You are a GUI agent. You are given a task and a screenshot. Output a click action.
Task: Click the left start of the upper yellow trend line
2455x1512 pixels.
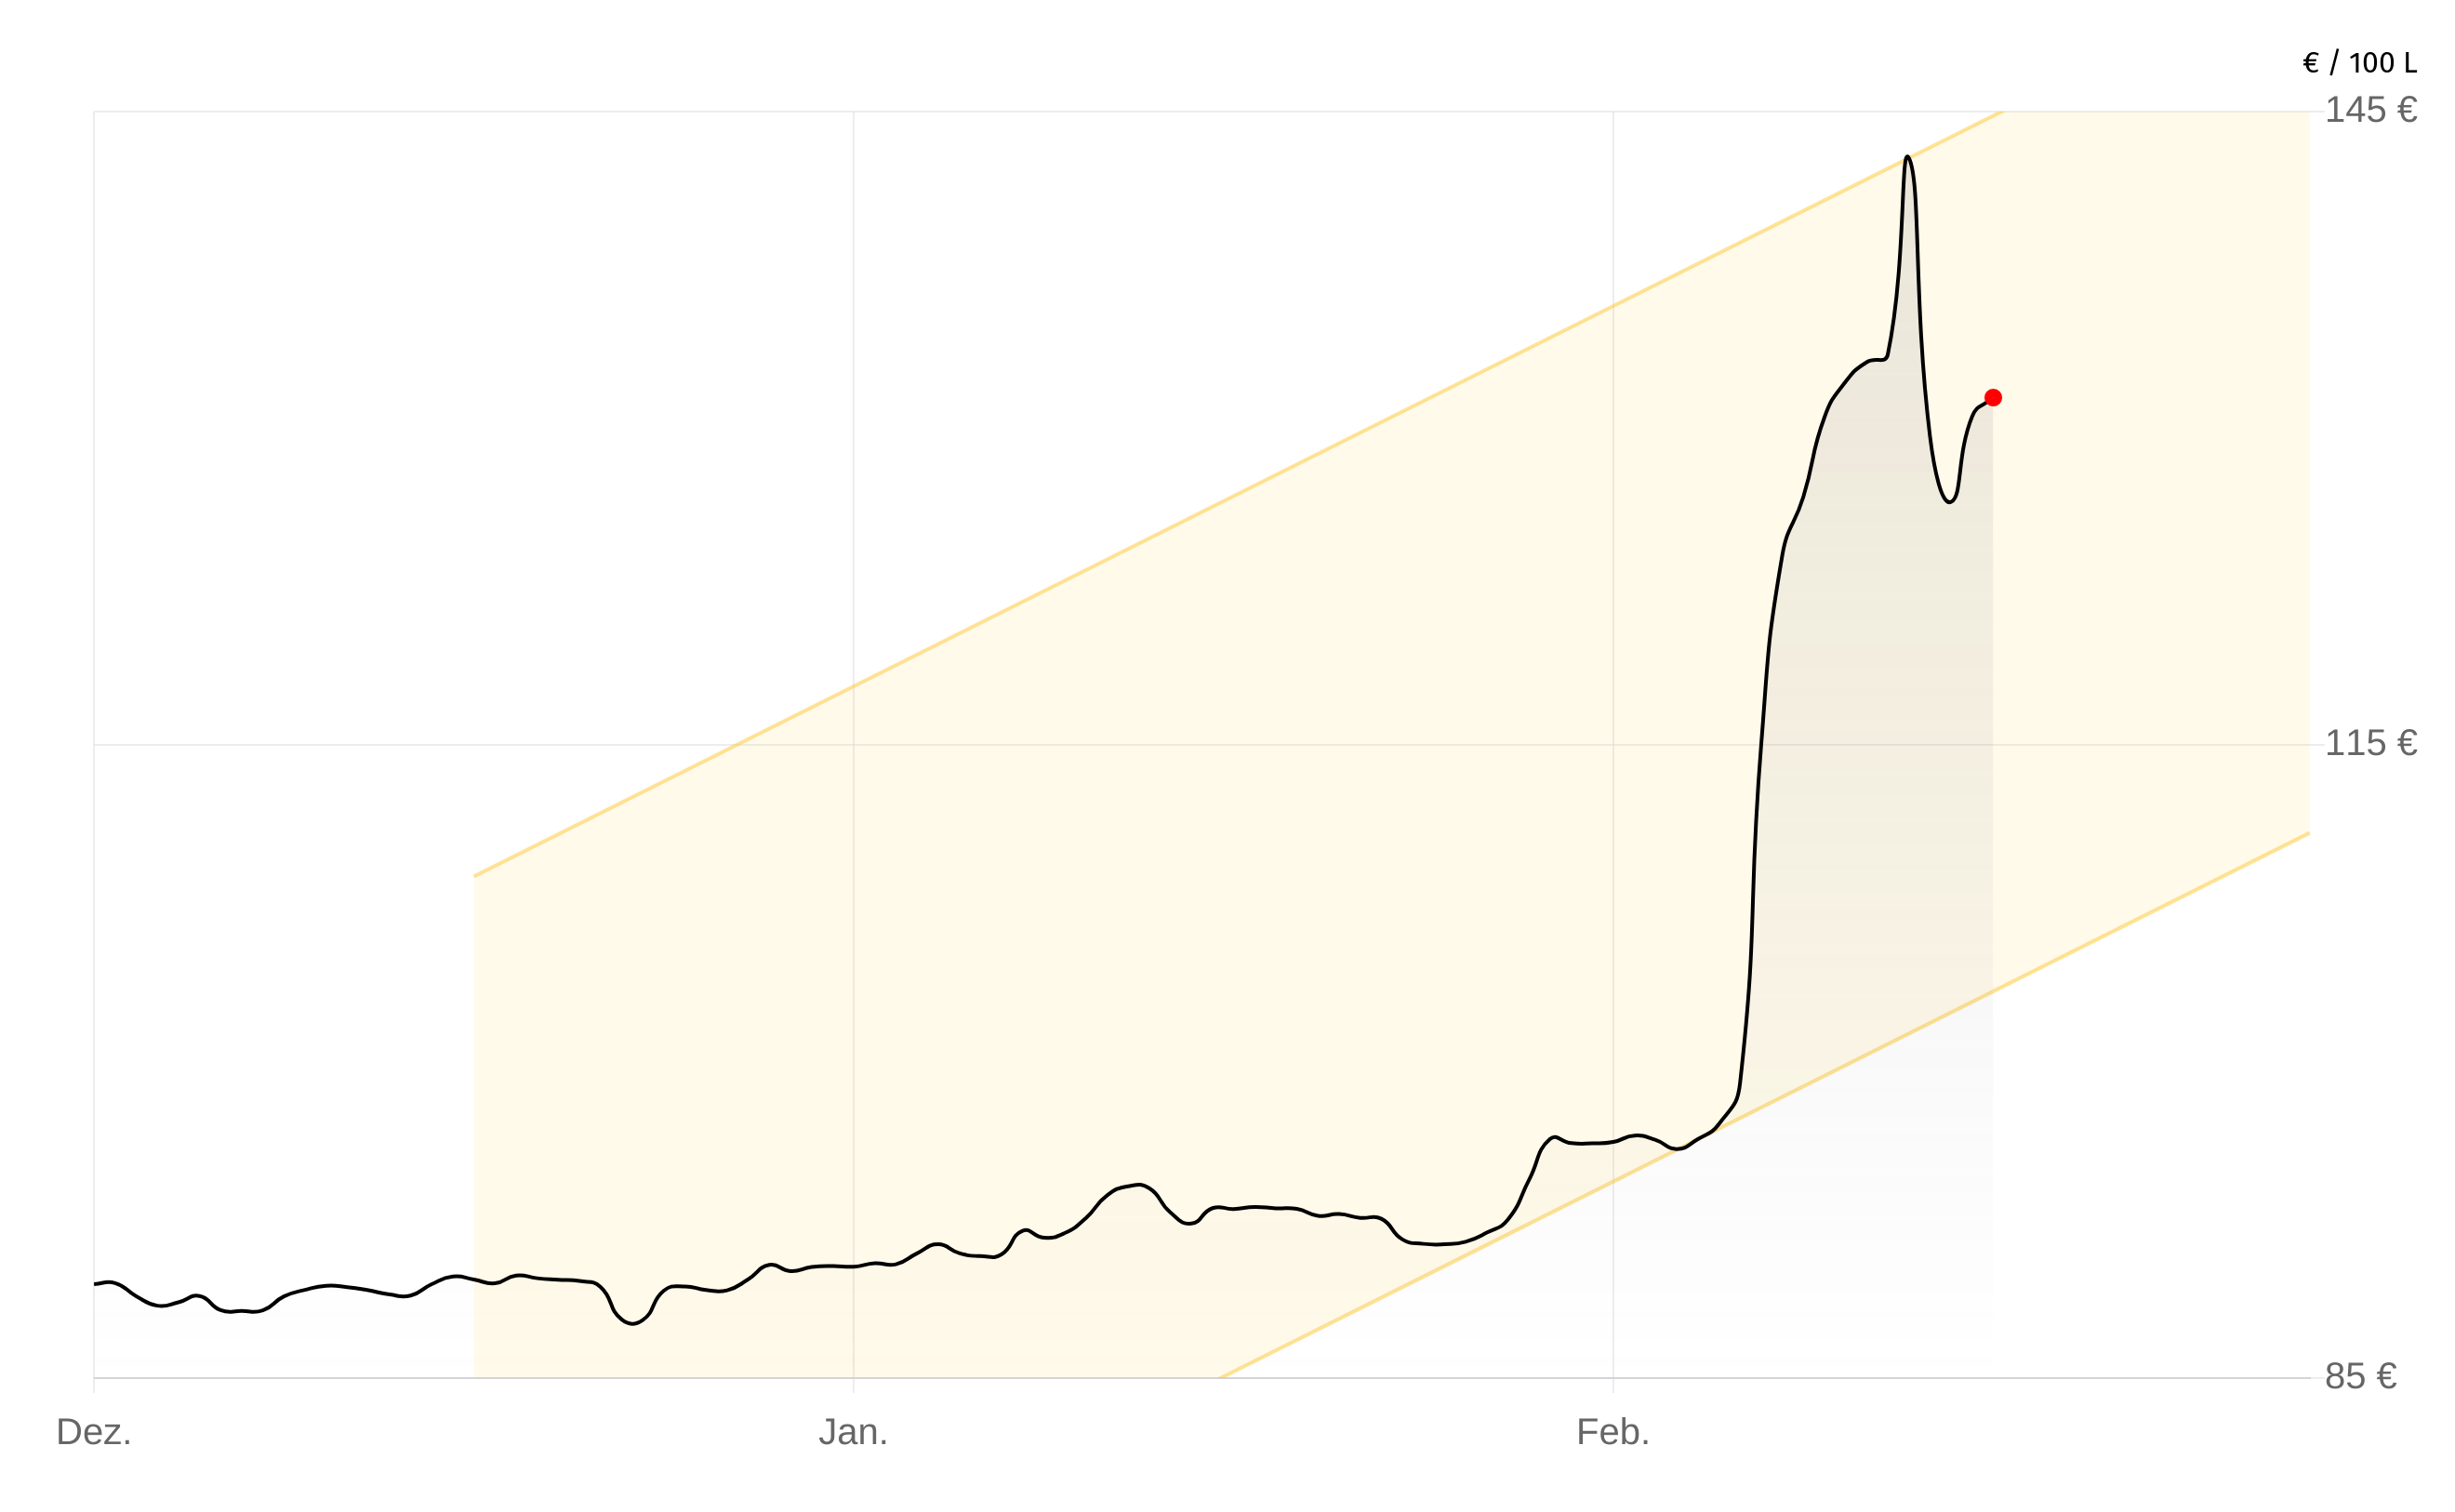[476, 876]
